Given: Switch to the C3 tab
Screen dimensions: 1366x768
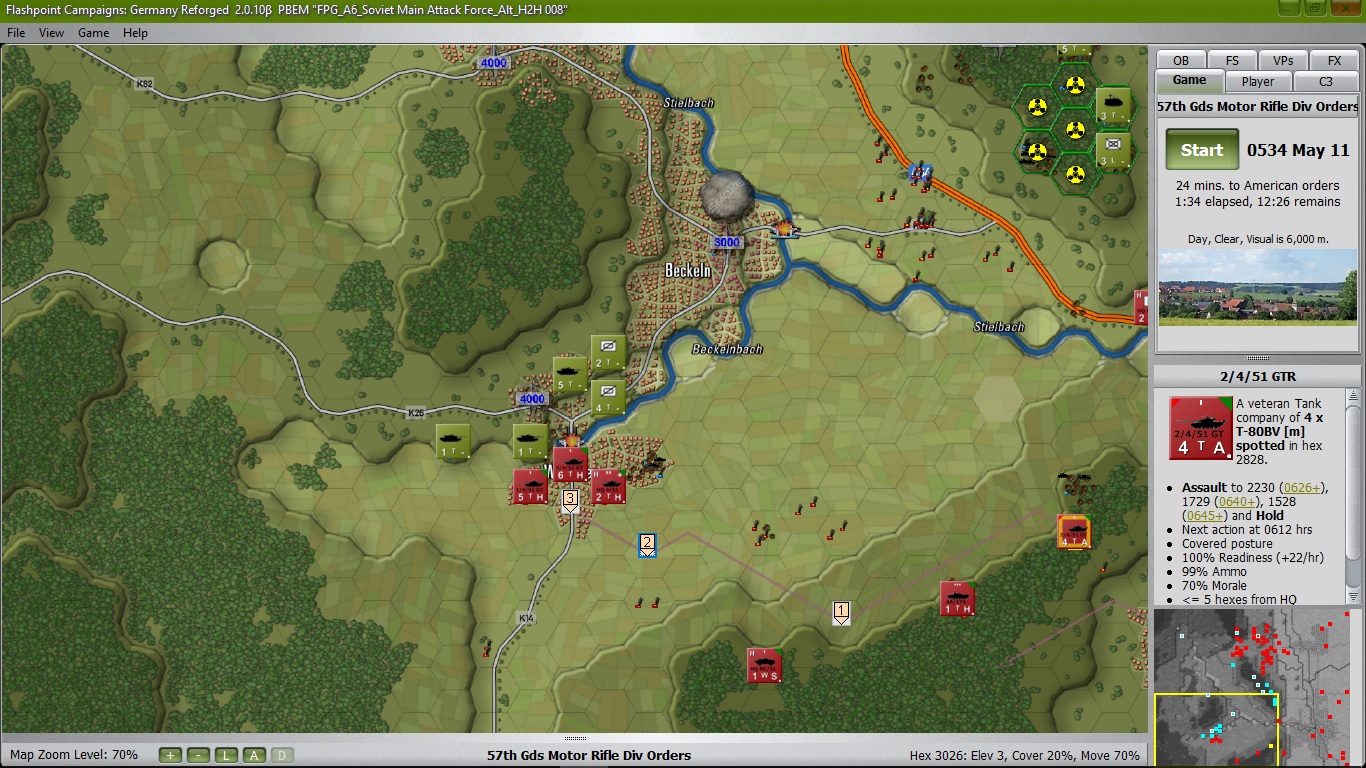Looking at the screenshot, I should tap(1326, 82).
